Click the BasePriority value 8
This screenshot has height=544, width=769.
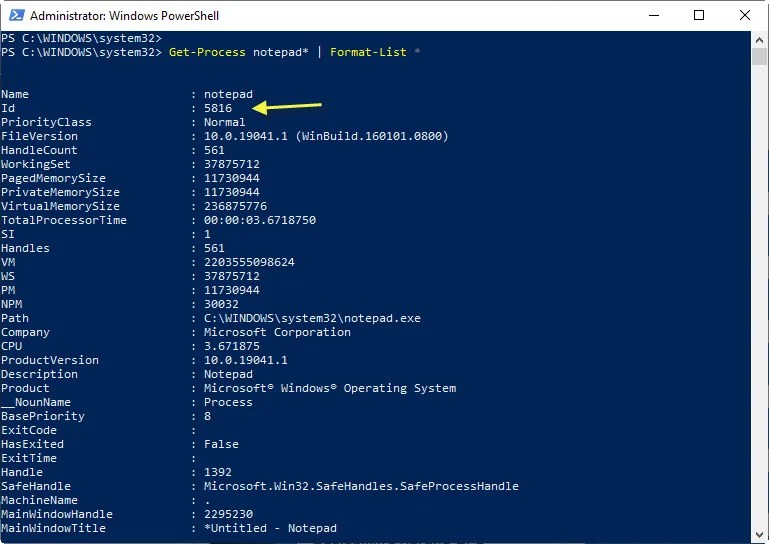(207, 416)
